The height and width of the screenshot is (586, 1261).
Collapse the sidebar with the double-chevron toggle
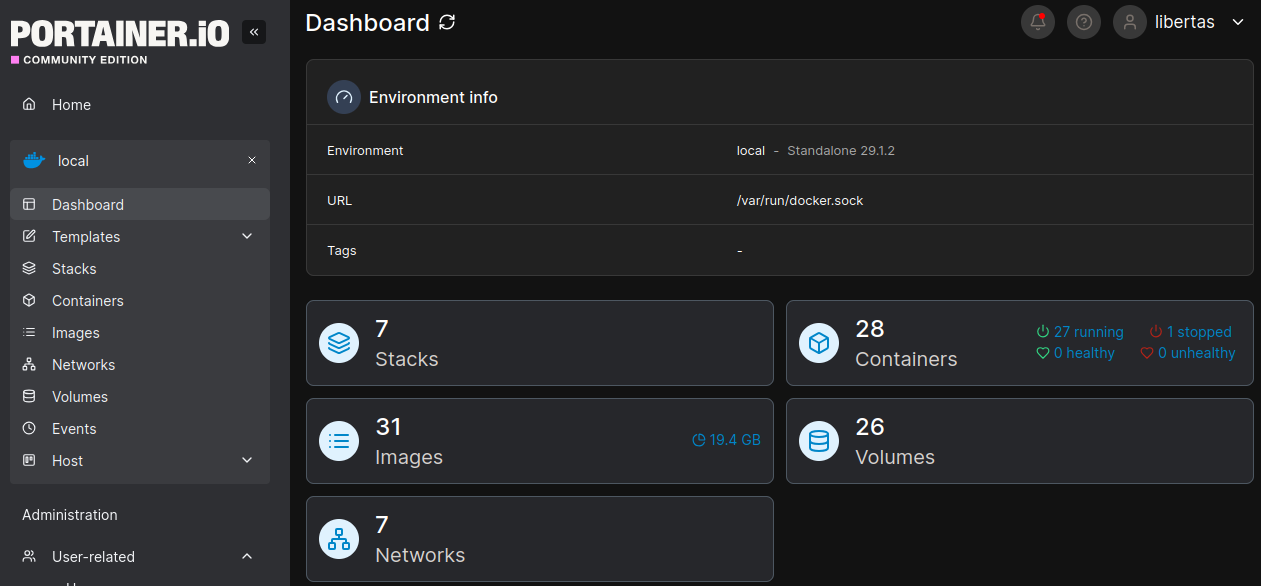tap(253, 31)
